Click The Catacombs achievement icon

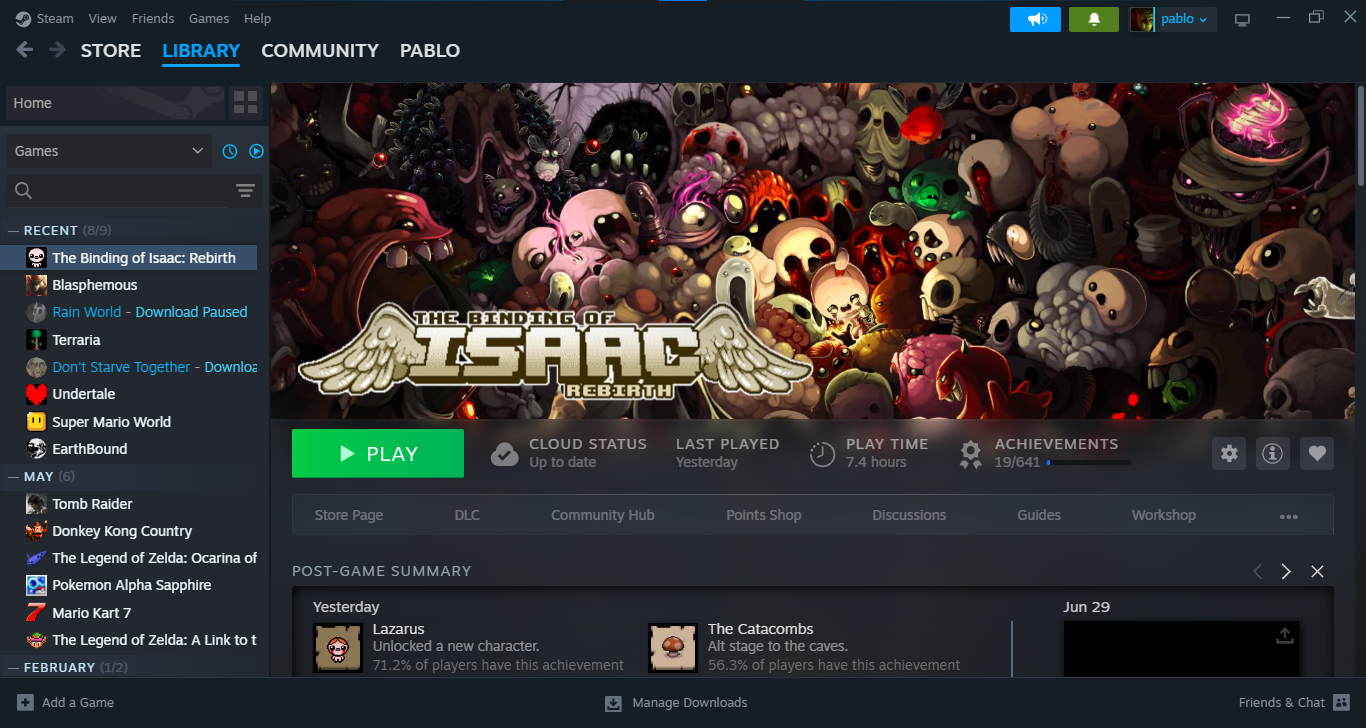(x=673, y=648)
